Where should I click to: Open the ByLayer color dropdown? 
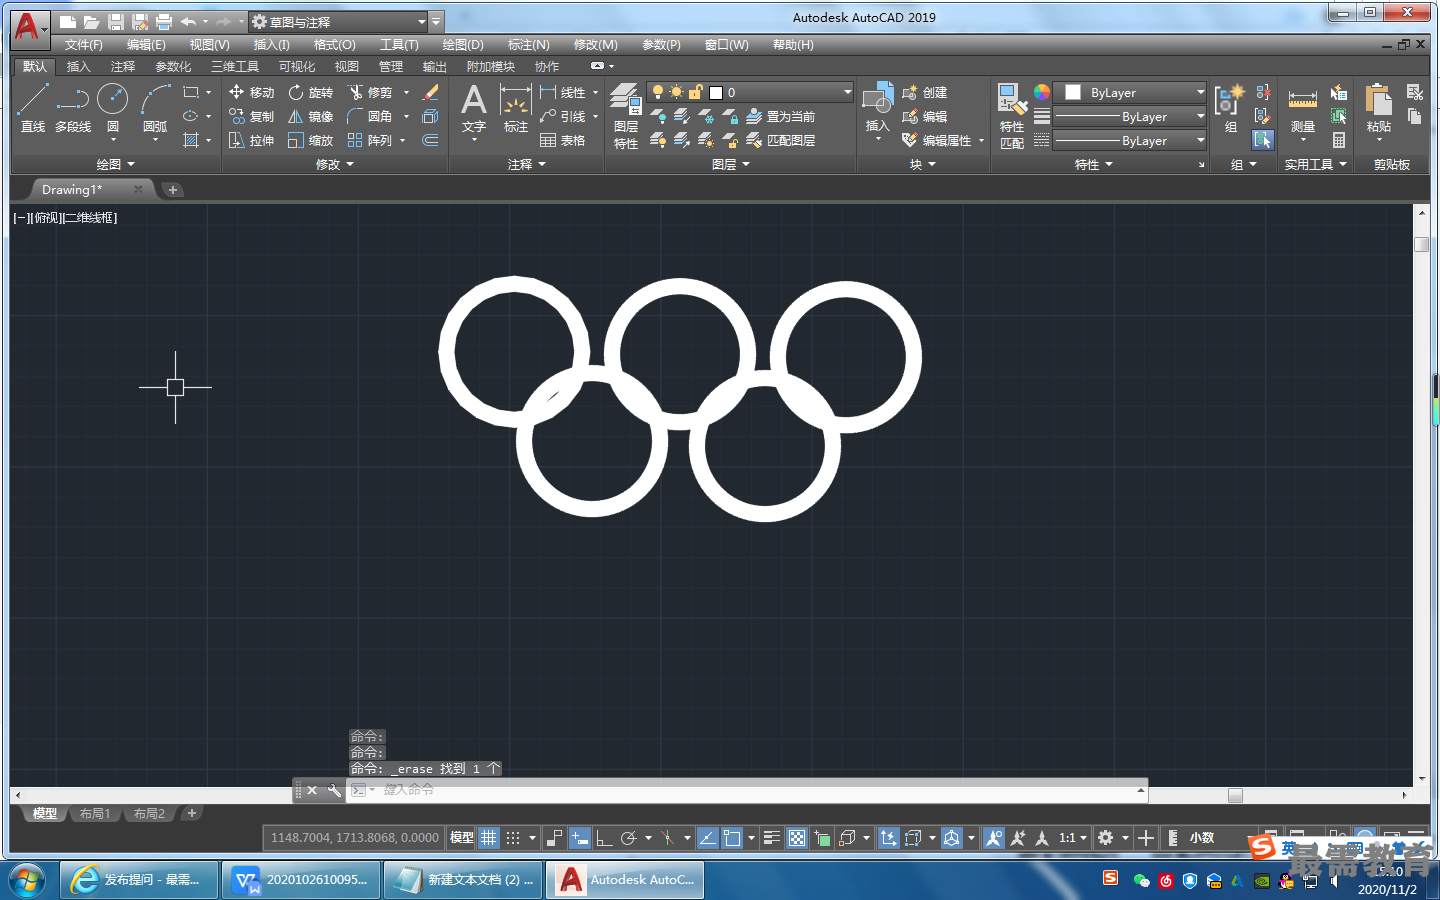pyautogui.click(x=1131, y=92)
